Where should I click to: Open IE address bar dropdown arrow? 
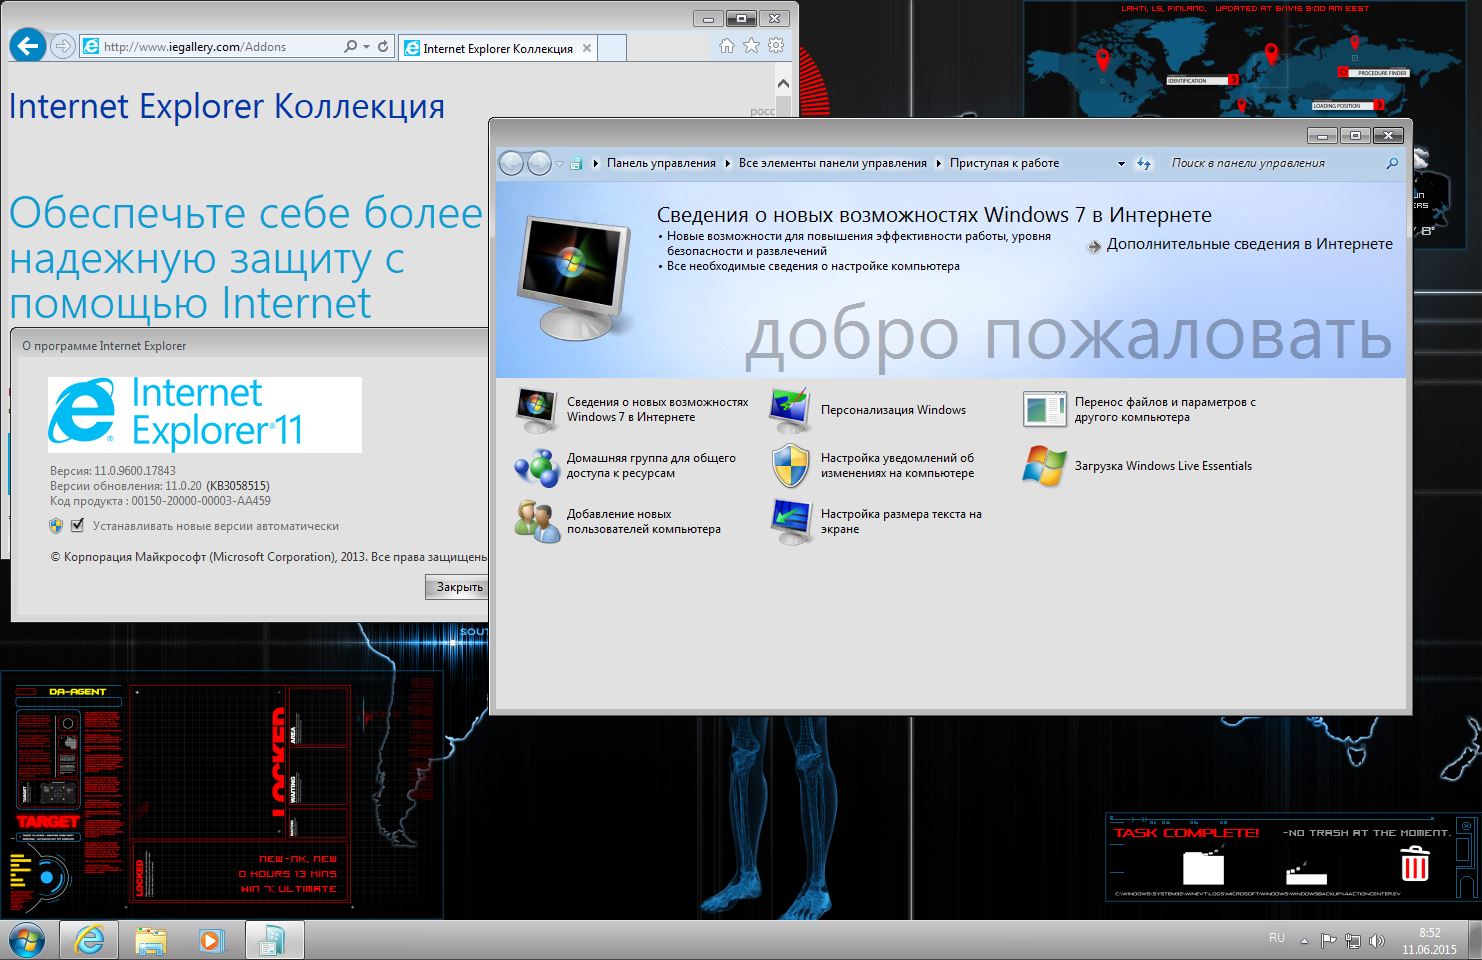point(367,47)
